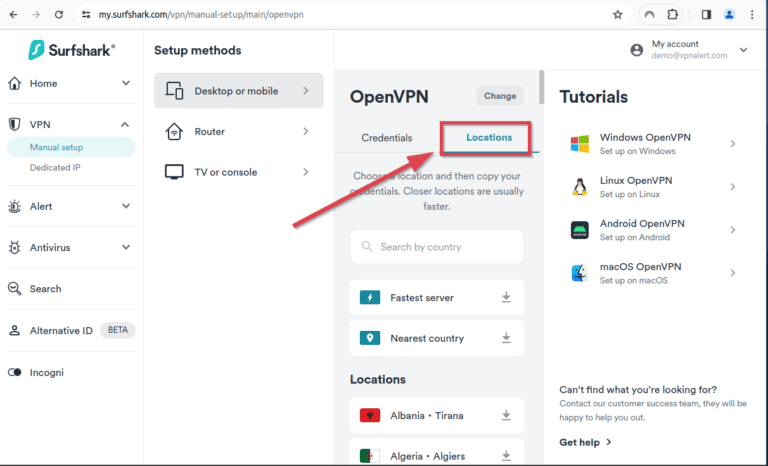The width and height of the screenshot is (768, 466).
Task: Click the Search by country input field
Action: coord(436,247)
